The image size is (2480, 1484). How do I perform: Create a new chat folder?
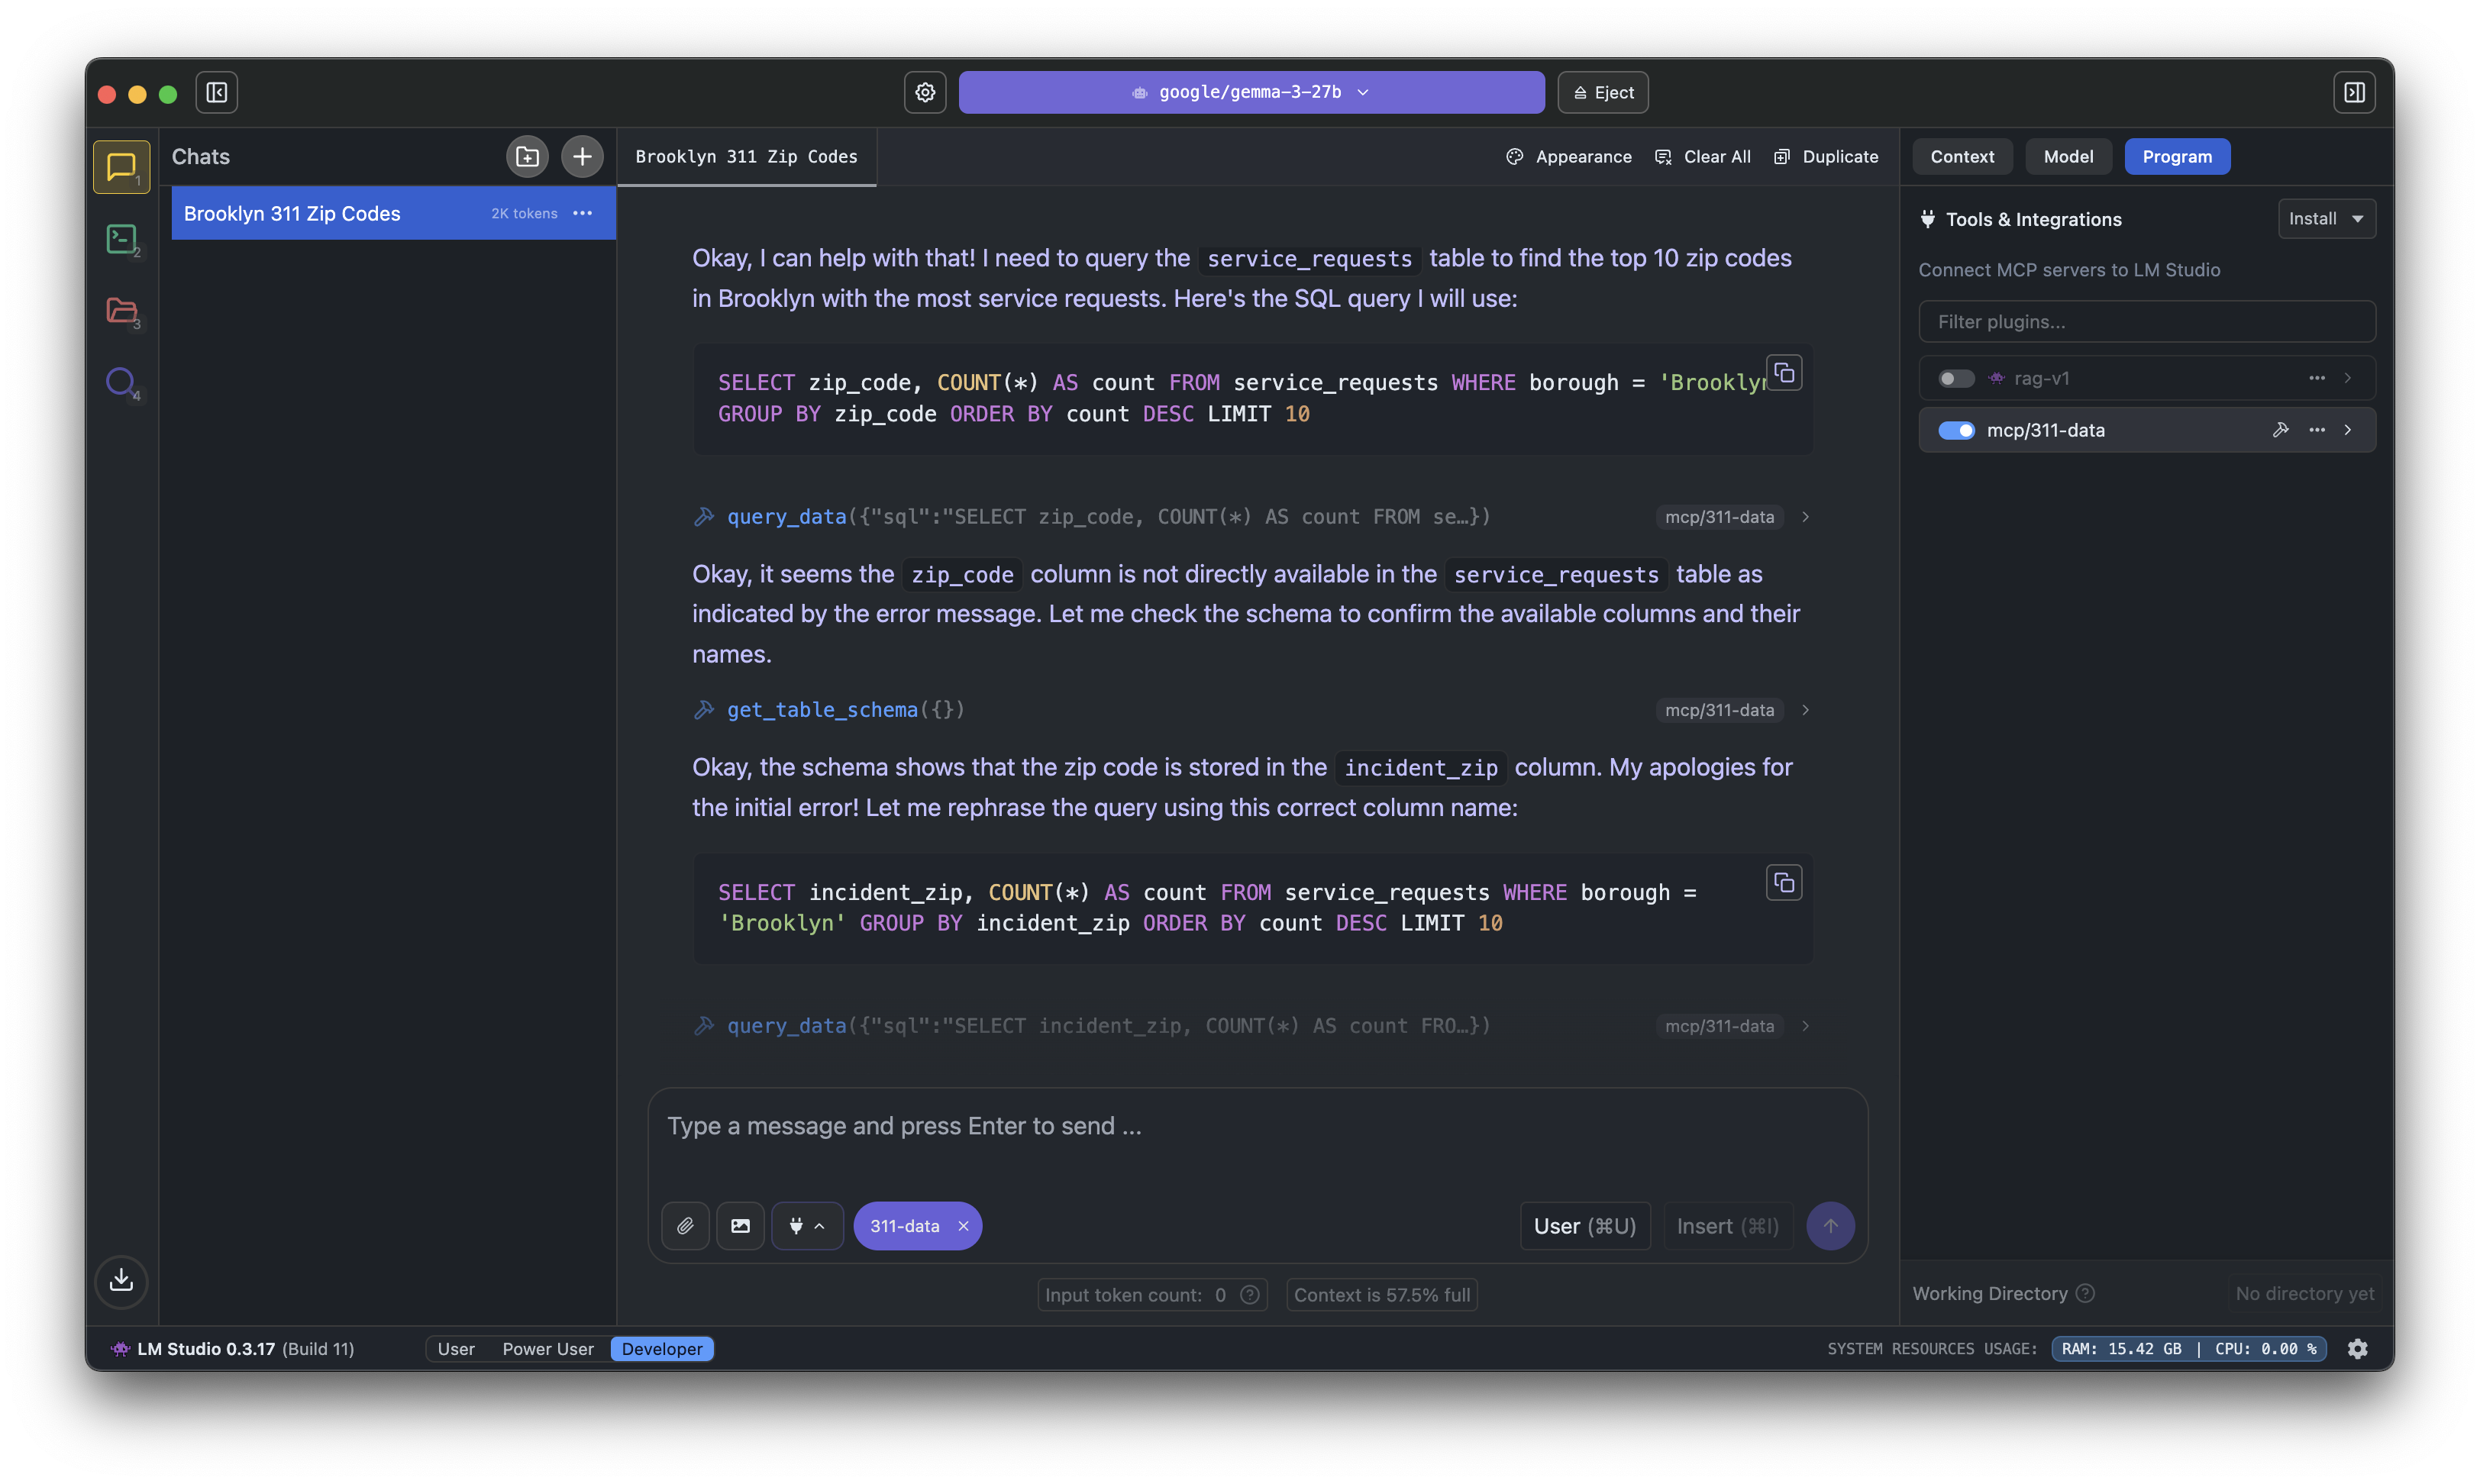527,157
